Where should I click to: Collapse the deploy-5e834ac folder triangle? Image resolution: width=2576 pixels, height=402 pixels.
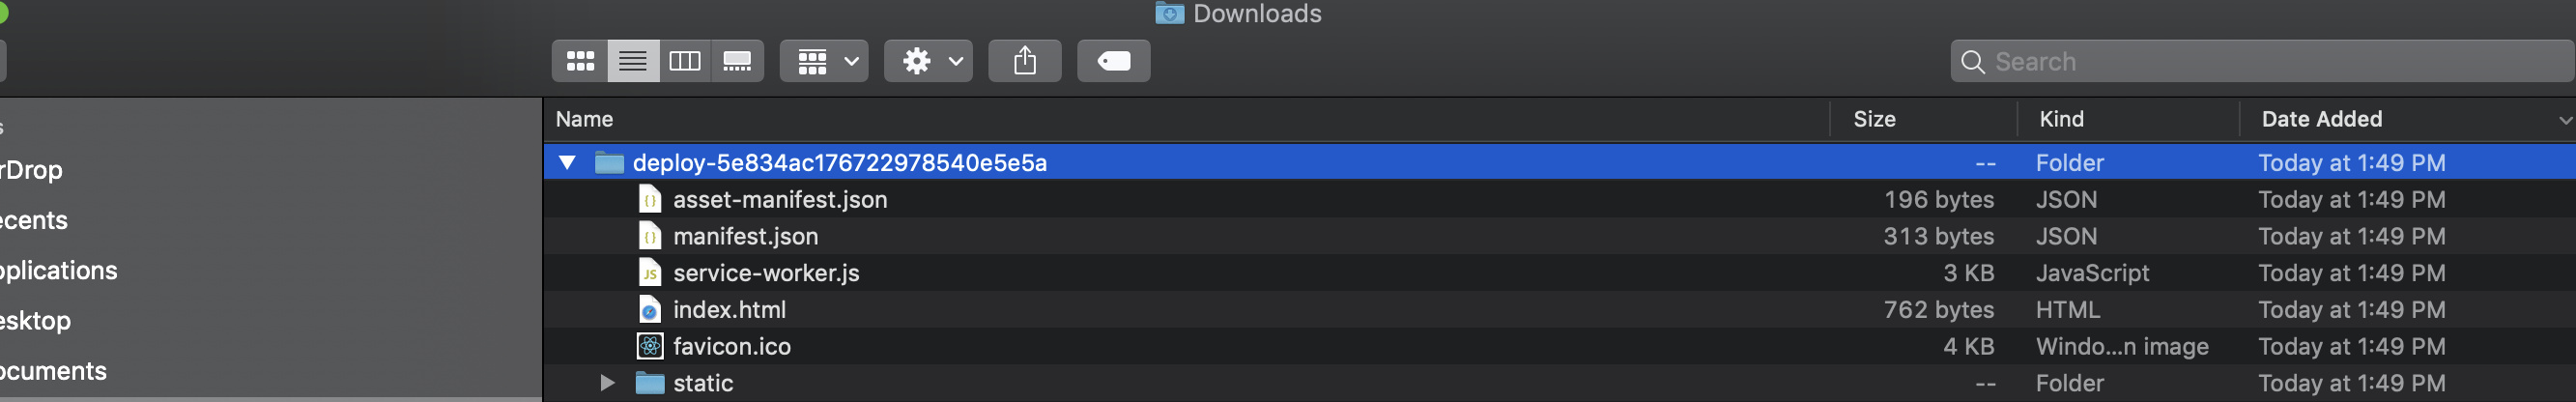pyautogui.click(x=568, y=162)
